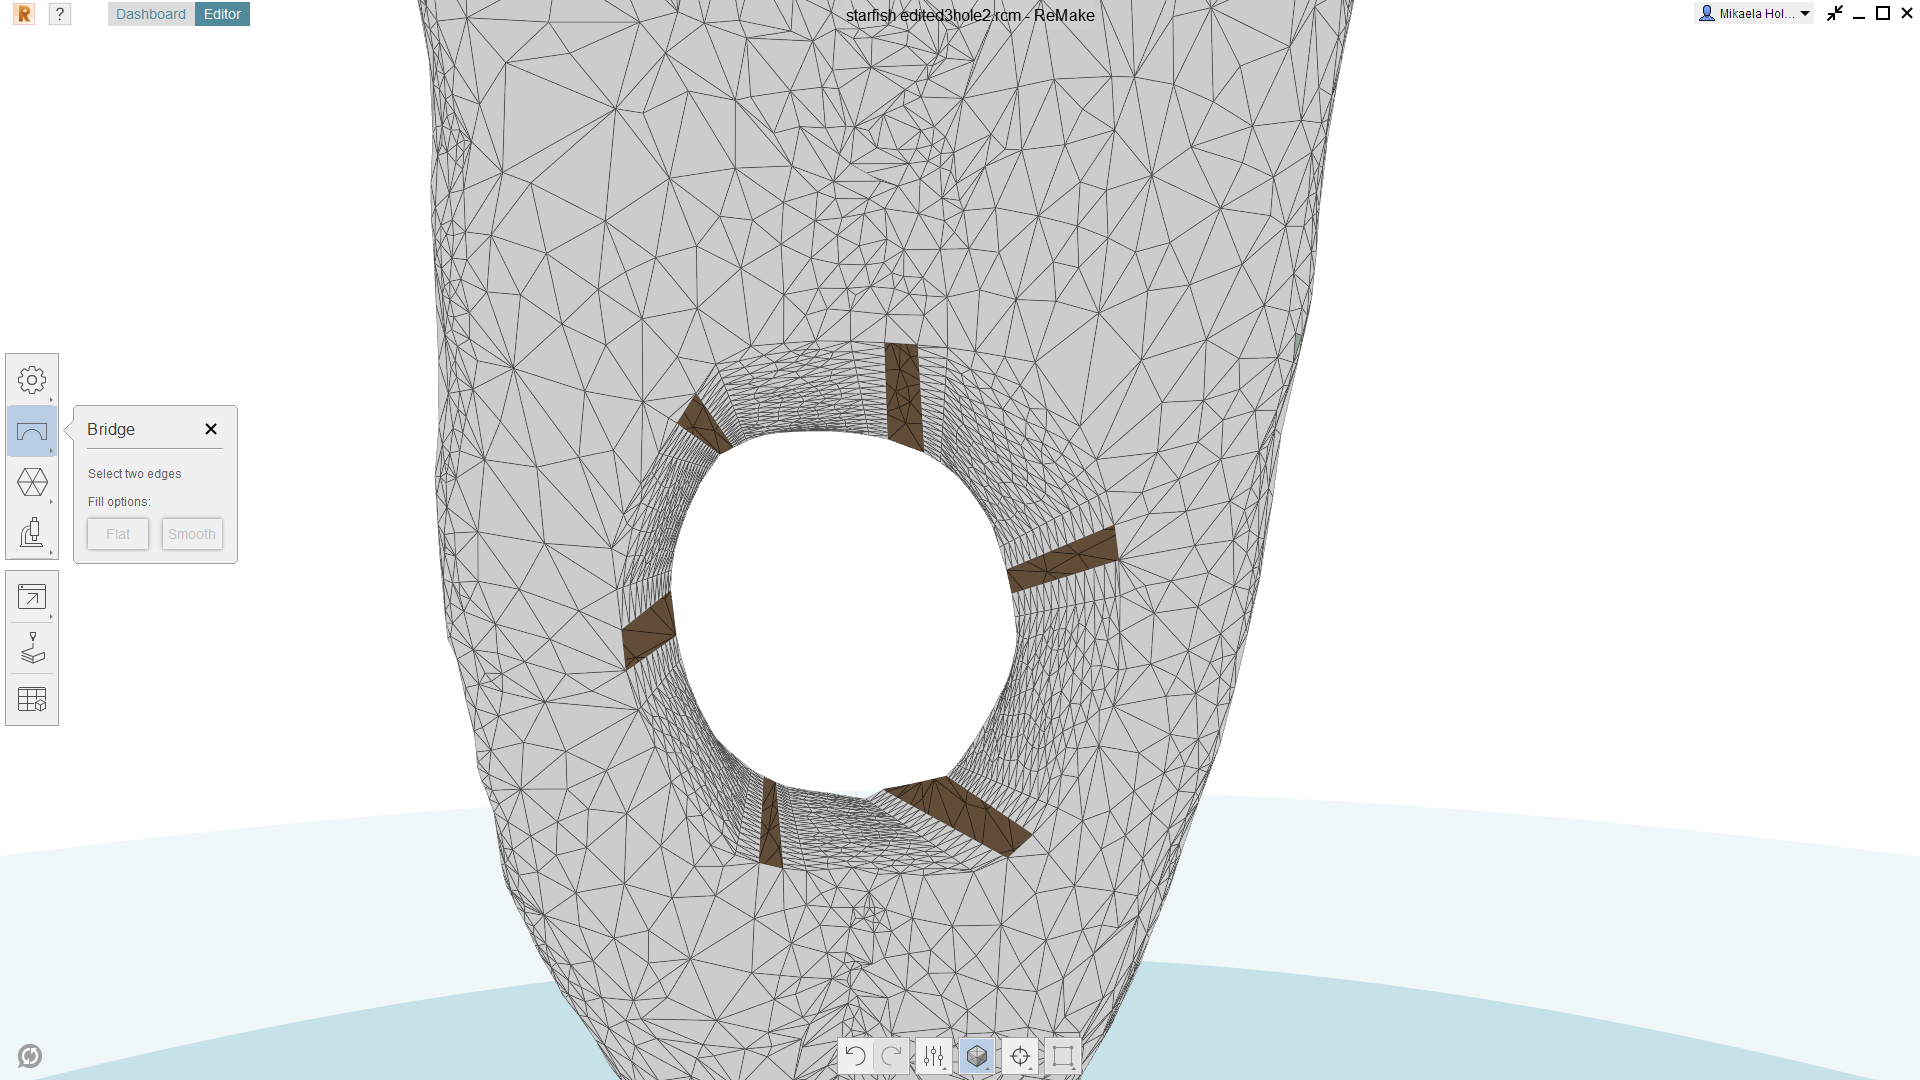This screenshot has height=1080, width=1920.
Task: Switch to the Dashboard tab
Action: (x=151, y=14)
